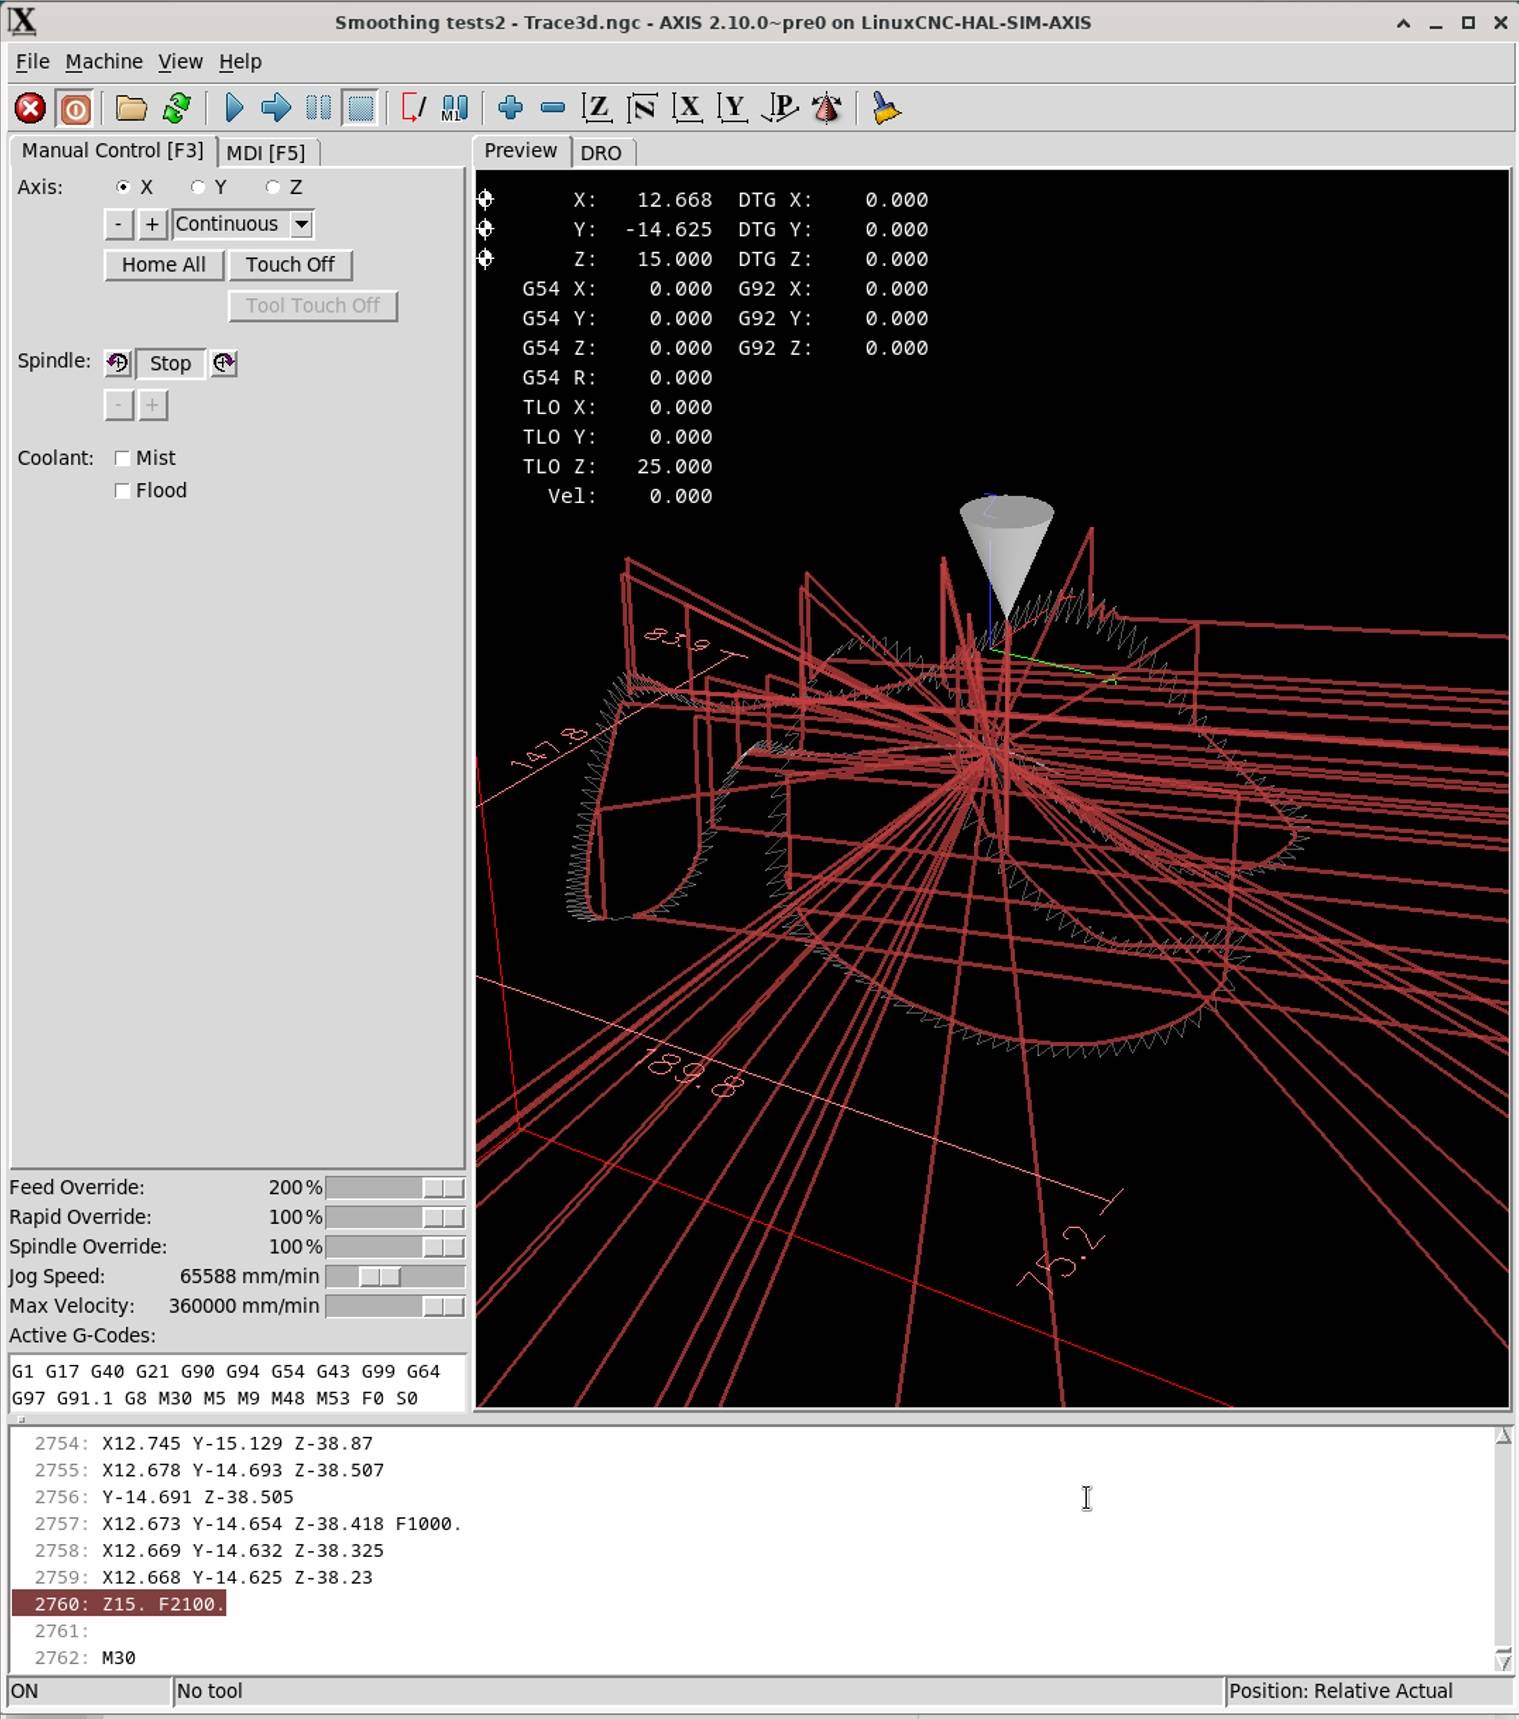Reload the current file with the green arrows icon
This screenshot has height=1719, width=1519.
click(x=177, y=108)
